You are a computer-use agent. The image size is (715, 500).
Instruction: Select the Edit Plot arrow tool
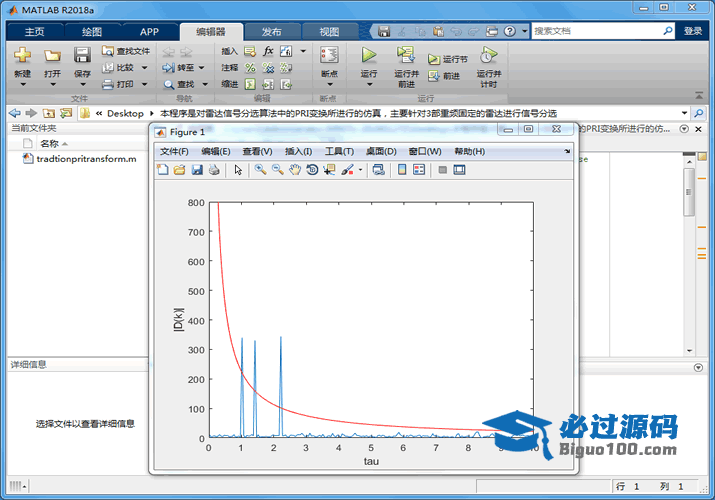pos(238,170)
